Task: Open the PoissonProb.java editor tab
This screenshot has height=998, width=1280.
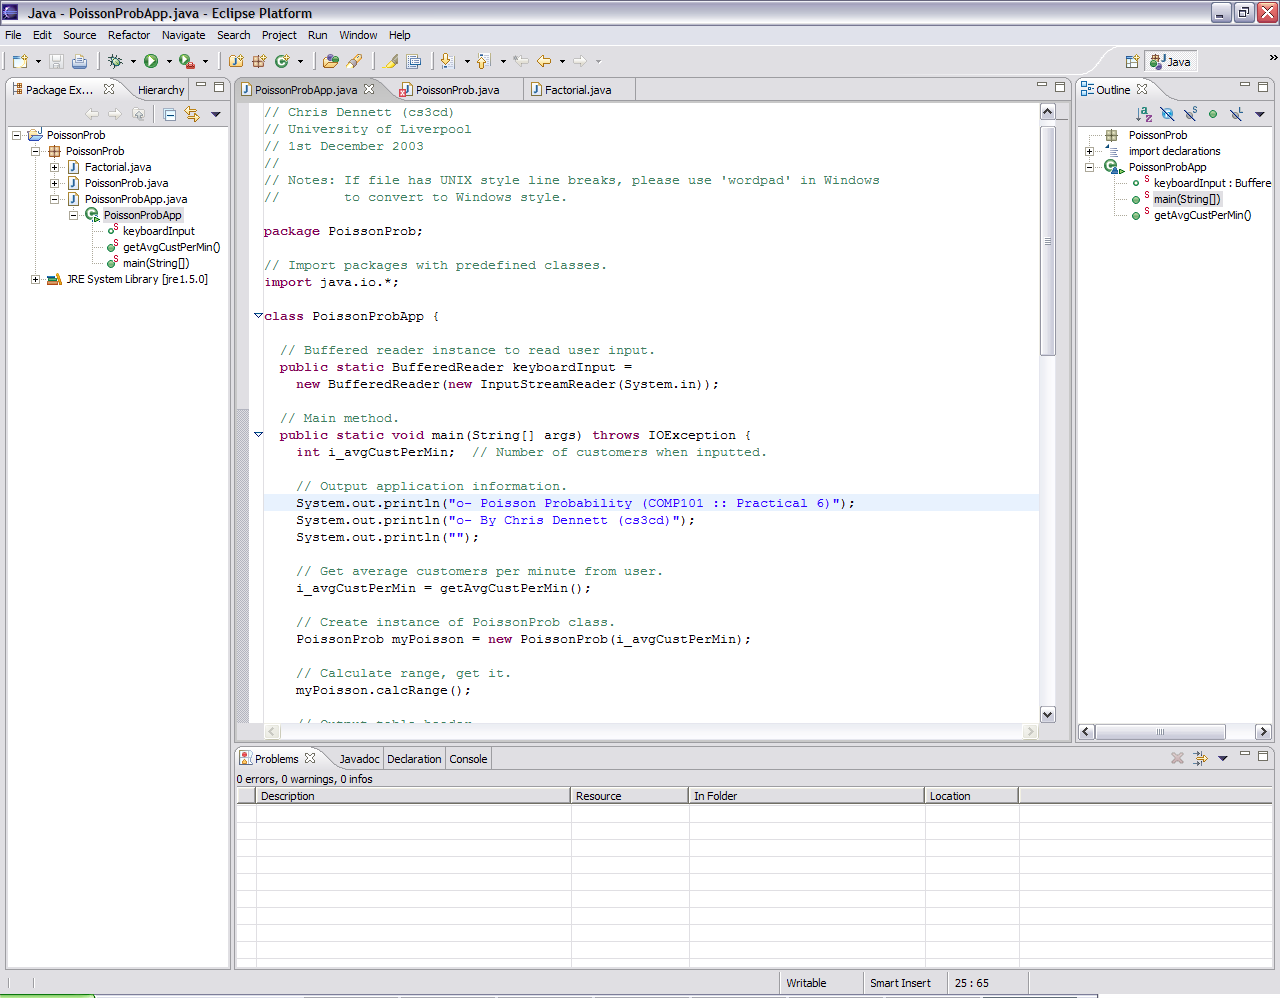Action: (457, 90)
